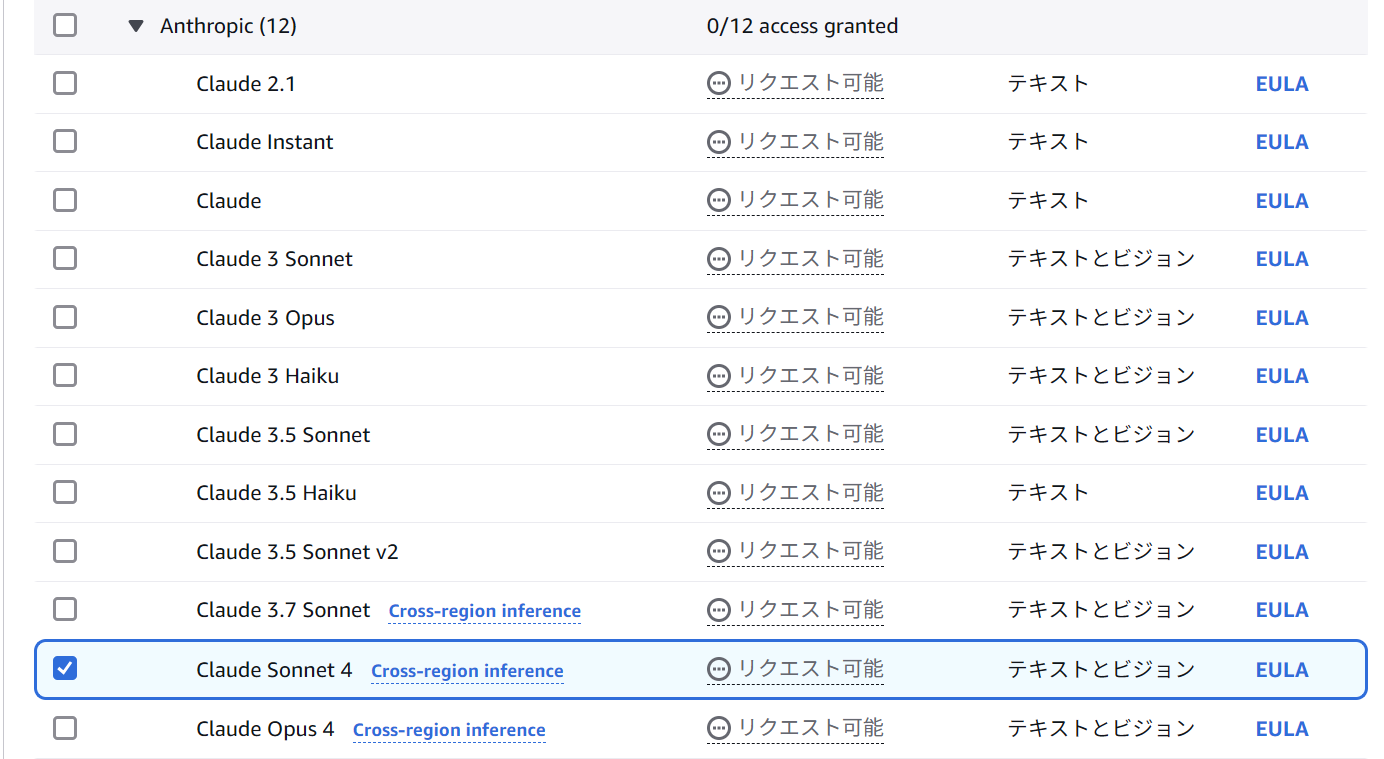This screenshot has height=759, width=1384.
Task: Open the EULA for Claude Sonnet 4
Action: [x=1282, y=670]
